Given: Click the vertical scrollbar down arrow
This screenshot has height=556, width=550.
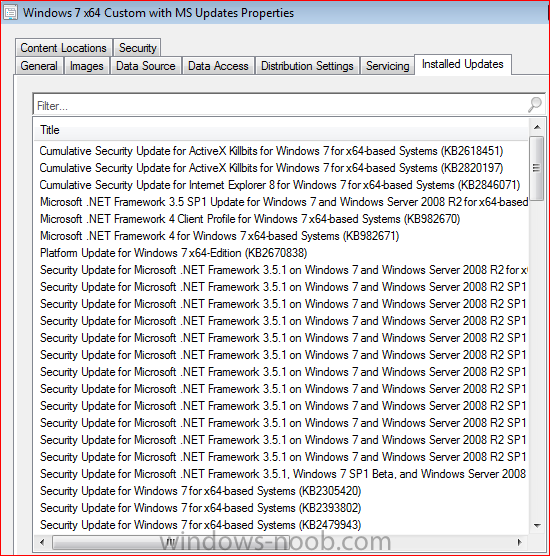Looking at the screenshot, I should click(537, 526).
